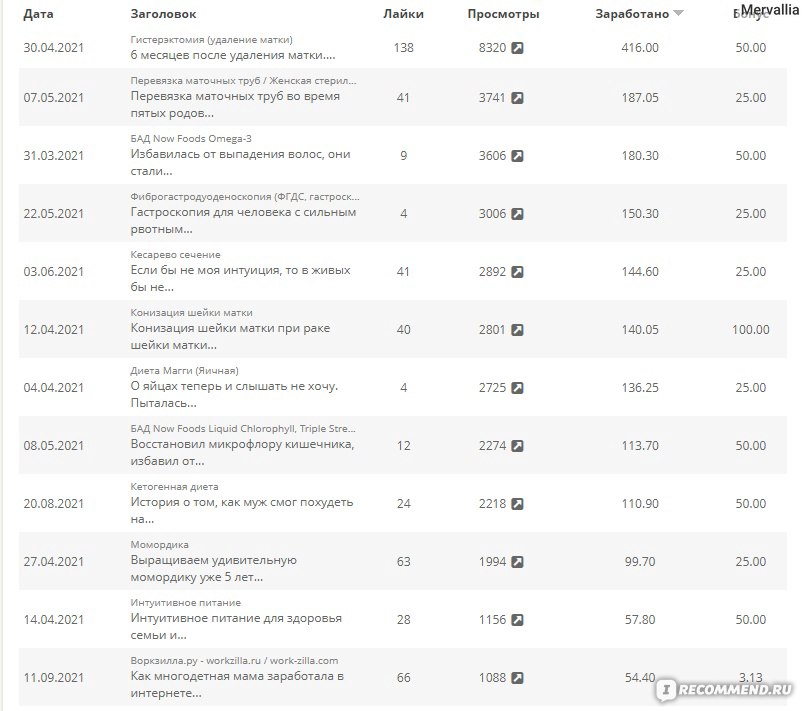Click stats icon next to 1994 views
The image size is (803, 711).
click(x=518, y=562)
